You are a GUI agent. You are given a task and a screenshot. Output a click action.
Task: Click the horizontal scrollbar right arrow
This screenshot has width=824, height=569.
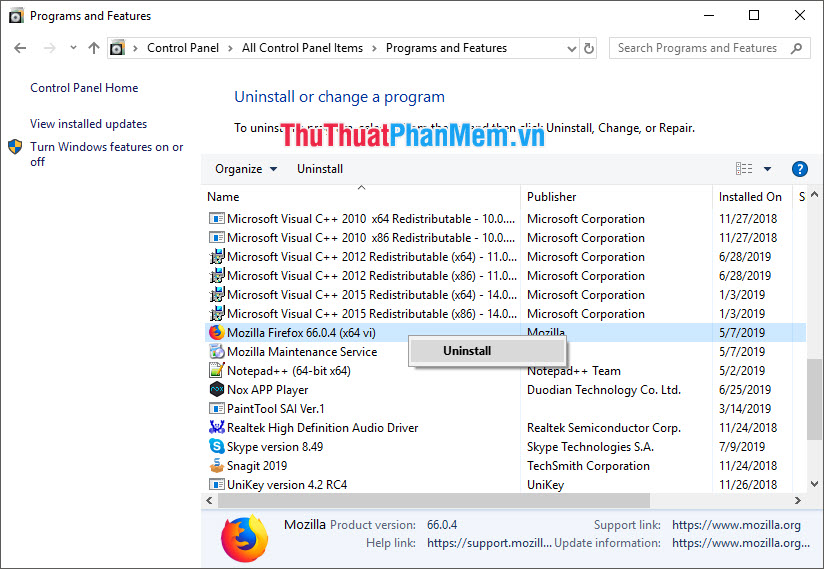click(x=798, y=500)
